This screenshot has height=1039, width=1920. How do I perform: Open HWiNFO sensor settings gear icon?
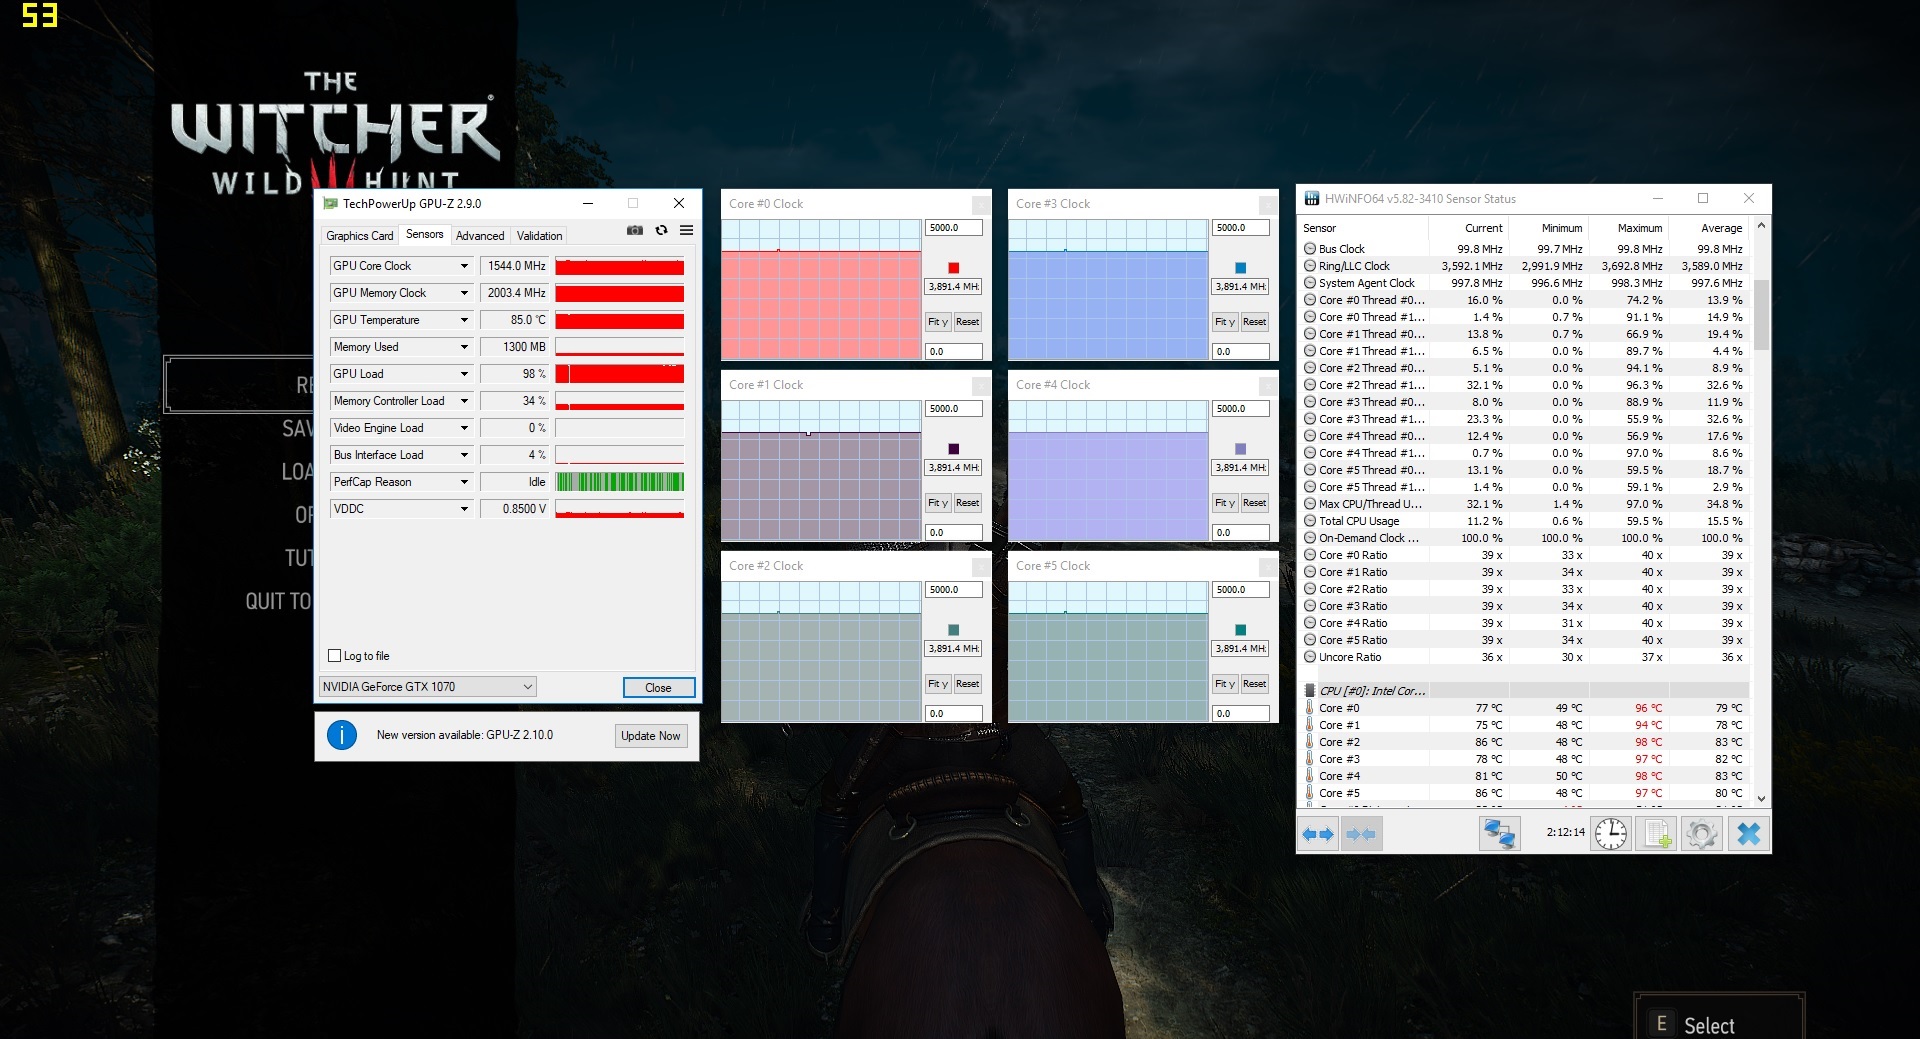point(1701,833)
